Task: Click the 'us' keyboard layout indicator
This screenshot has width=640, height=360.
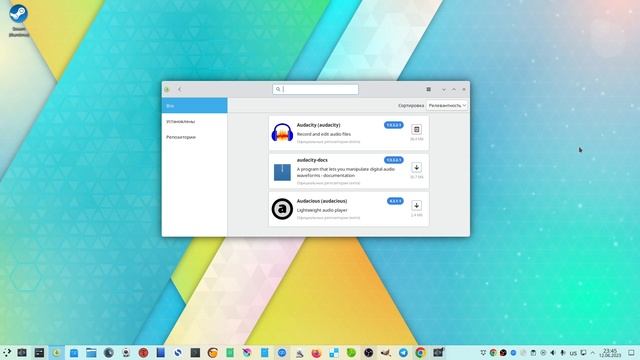Action: [573, 353]
